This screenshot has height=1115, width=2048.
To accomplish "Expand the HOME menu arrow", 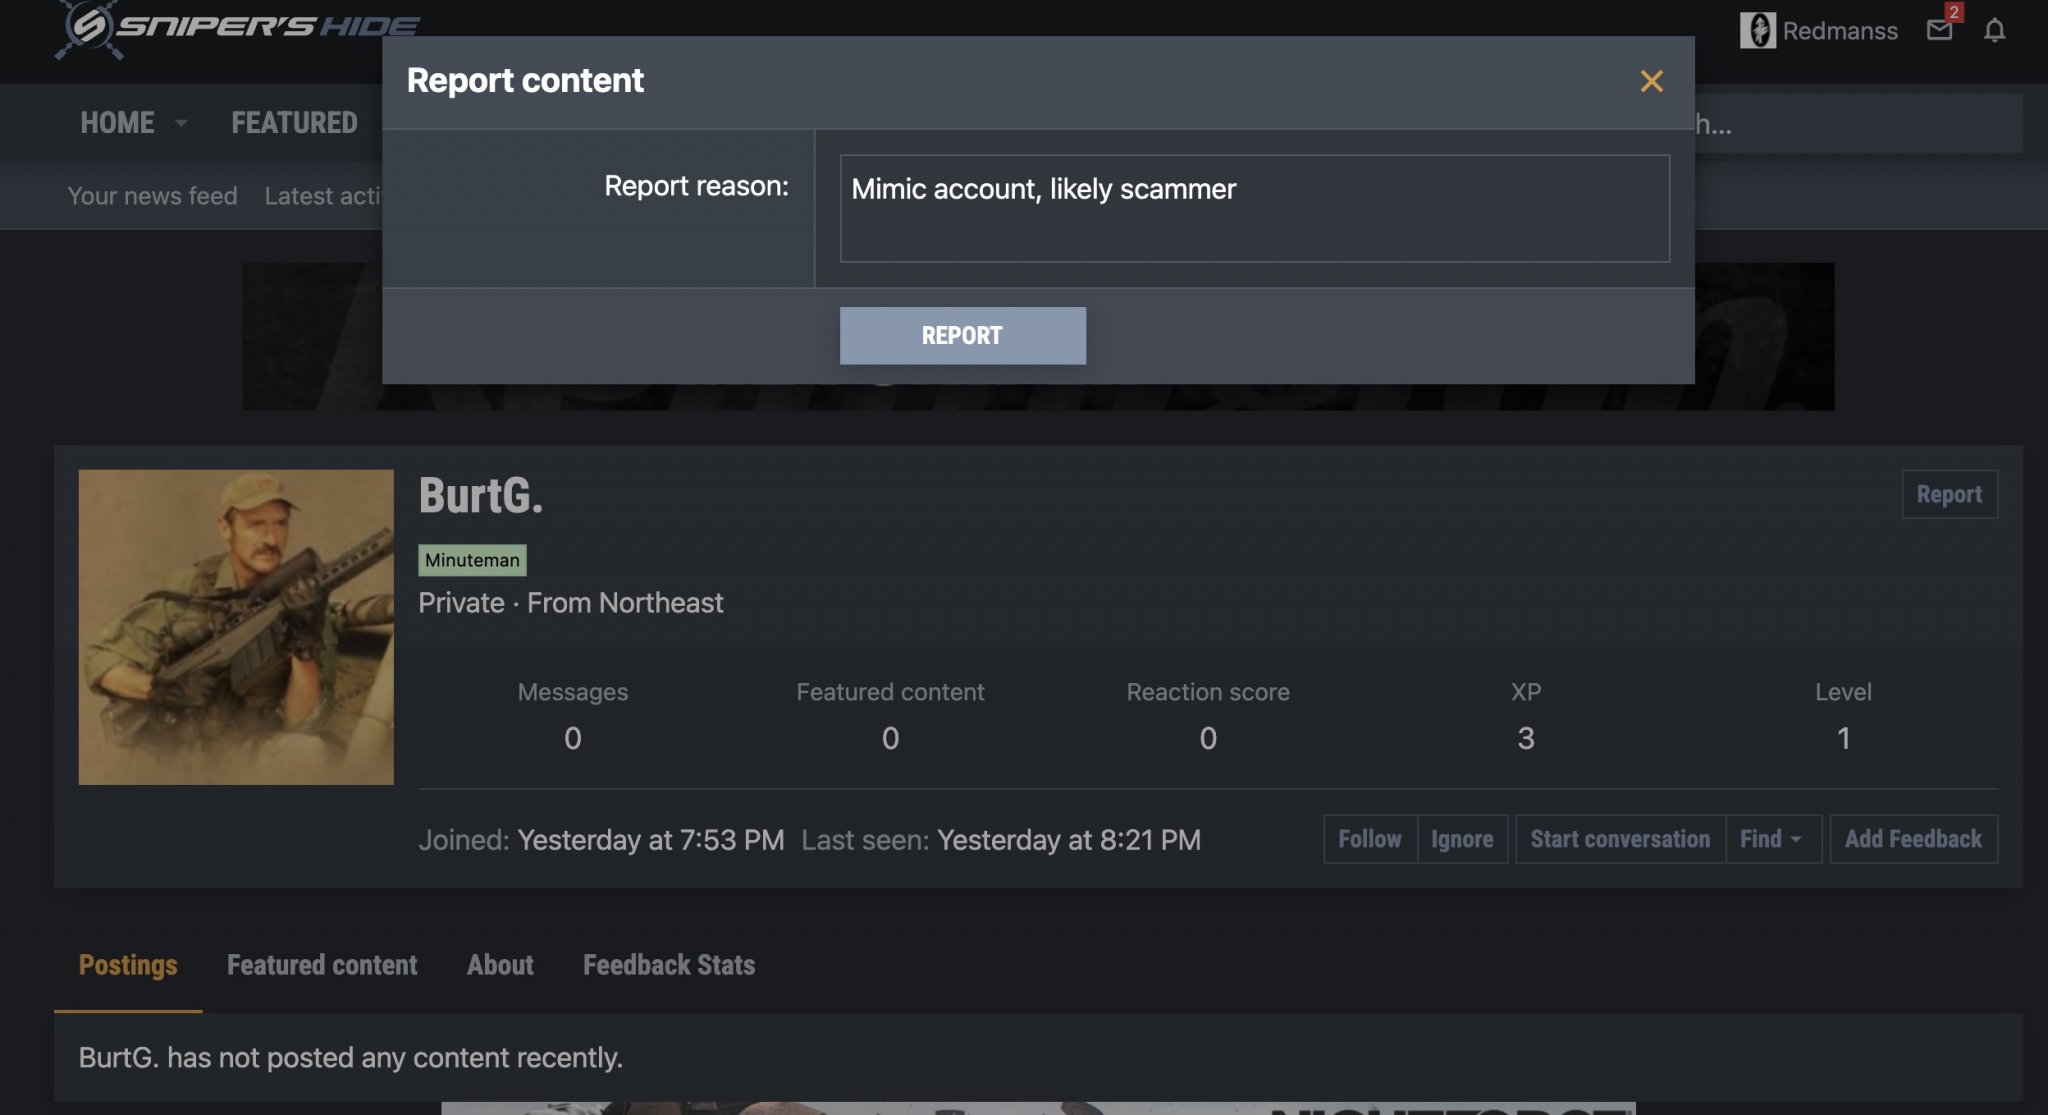I will pyautogui.click(x=181, y=123).
